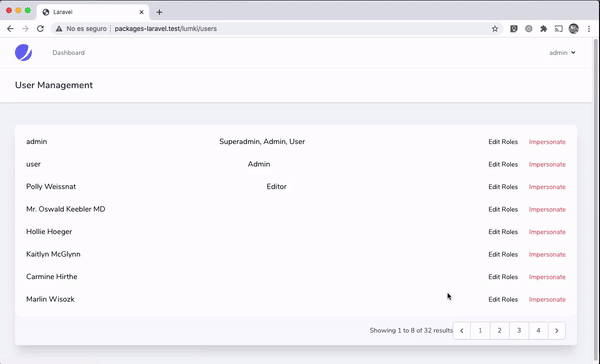
Task: Impersonate the account named user
Action: [547, 164]
